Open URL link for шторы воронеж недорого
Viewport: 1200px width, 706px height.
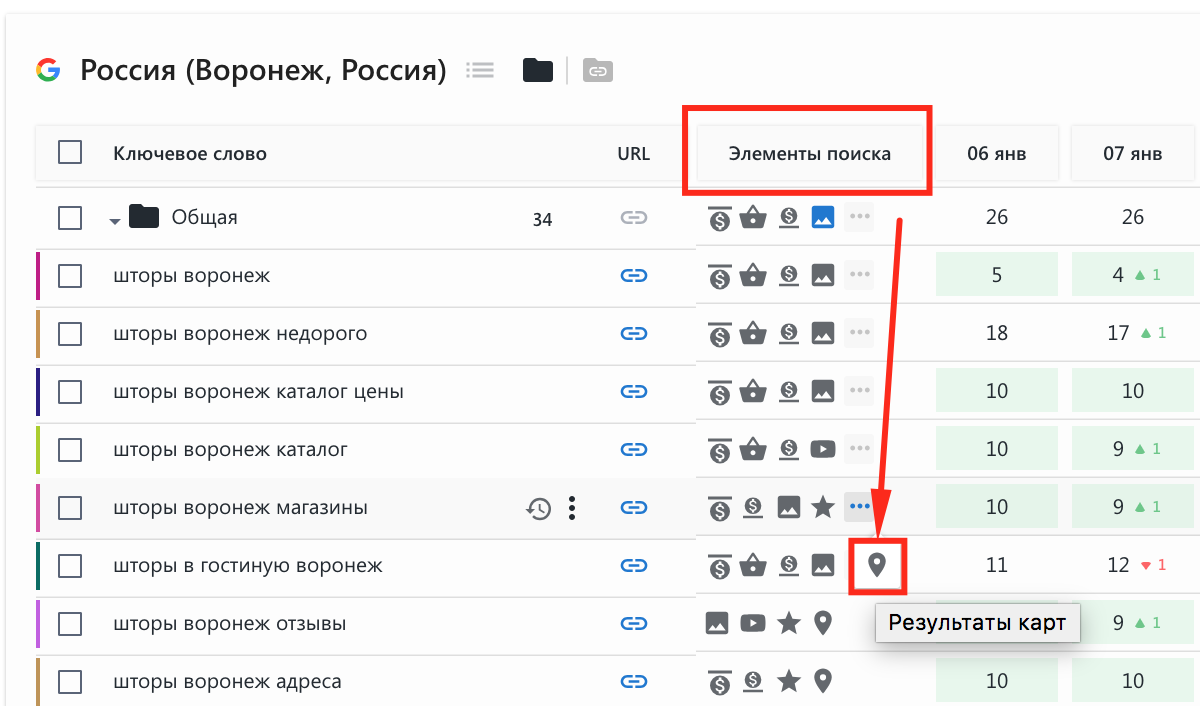tap(633, 334)
